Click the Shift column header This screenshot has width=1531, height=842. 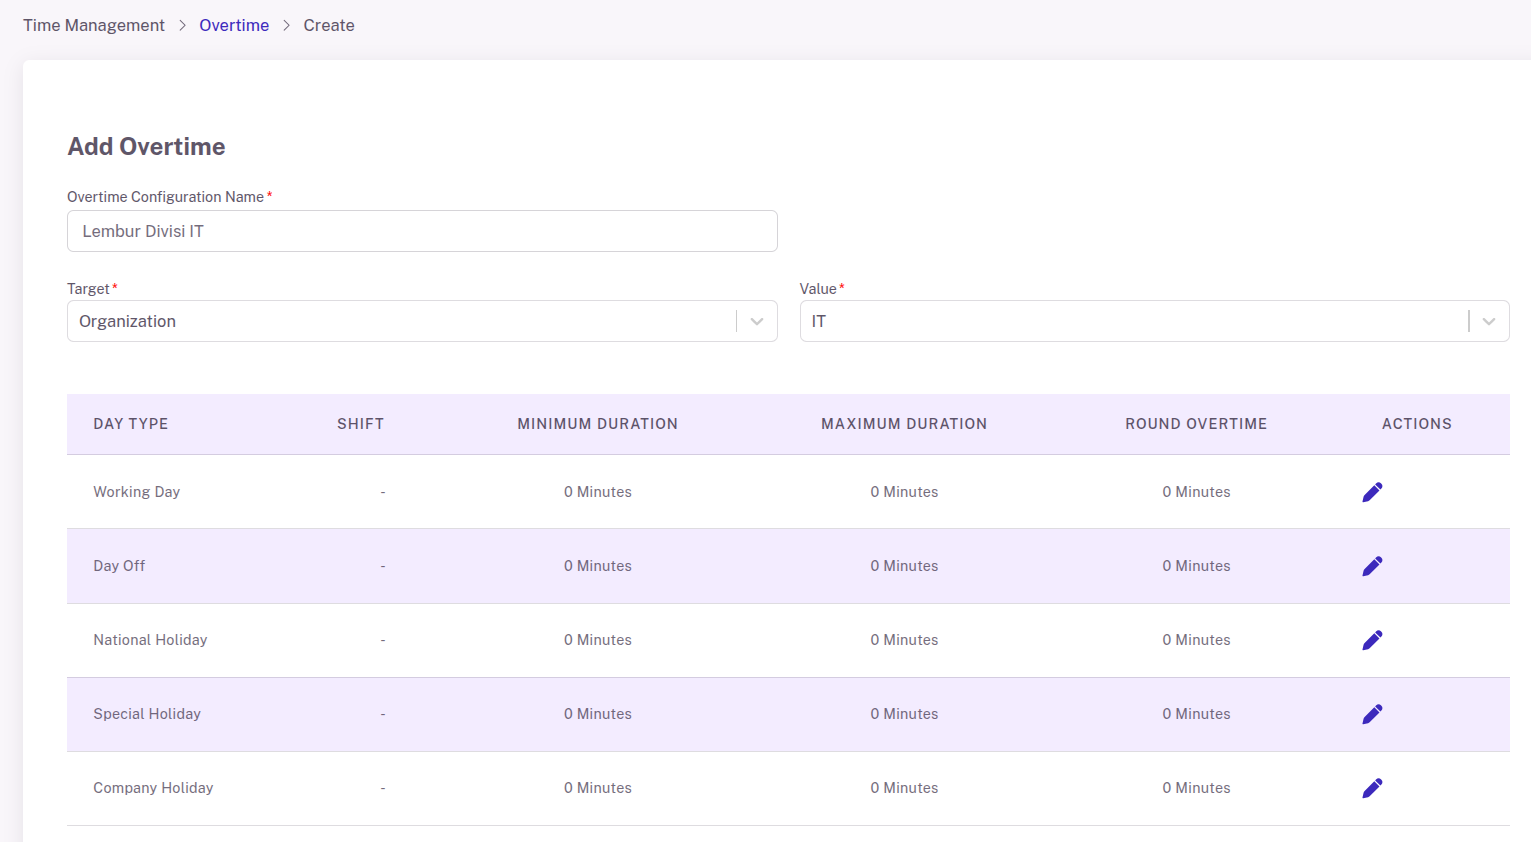[361, 424]
